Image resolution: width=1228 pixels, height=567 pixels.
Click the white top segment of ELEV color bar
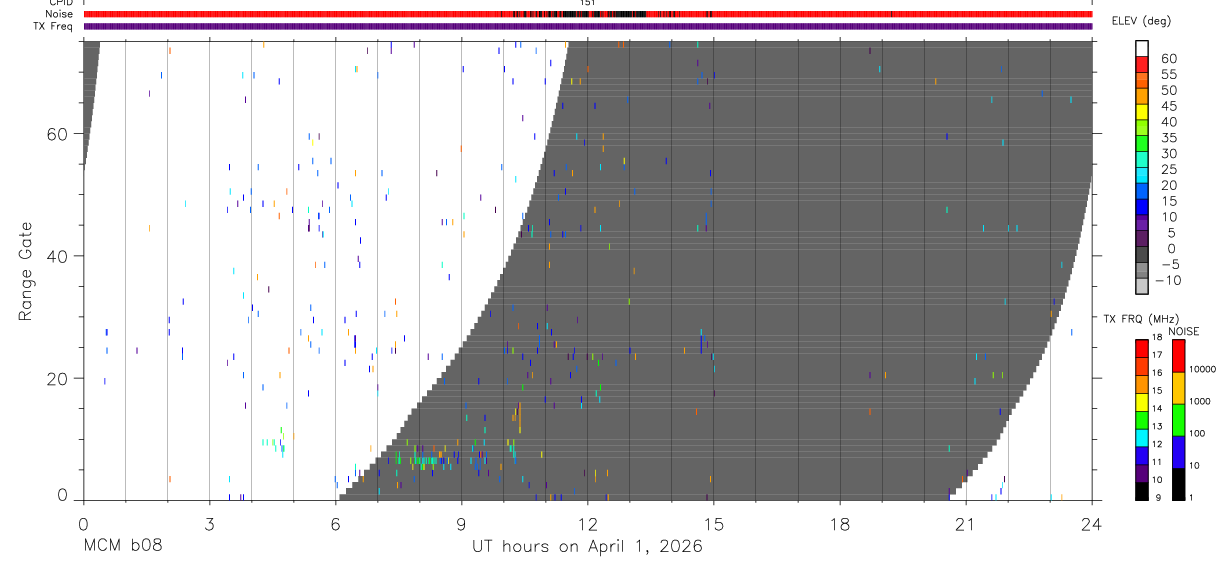point(1142,49)
